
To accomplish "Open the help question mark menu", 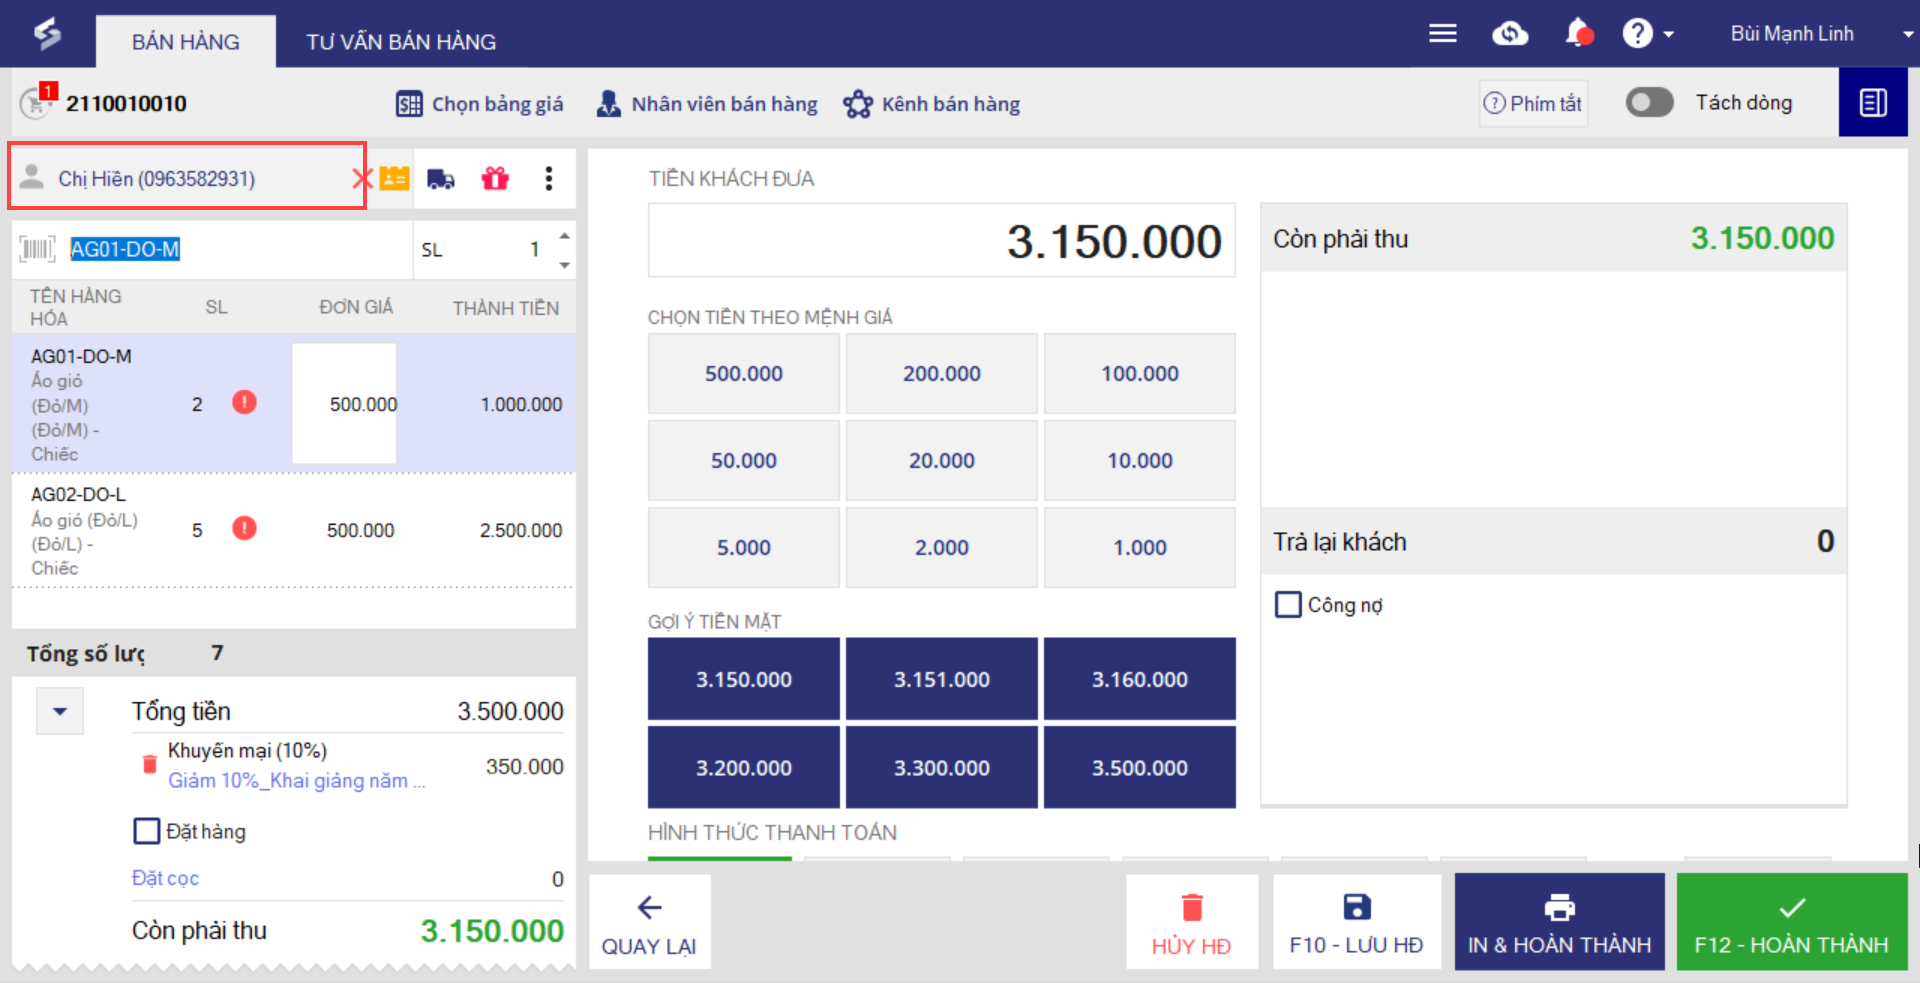I will 1647,34.
